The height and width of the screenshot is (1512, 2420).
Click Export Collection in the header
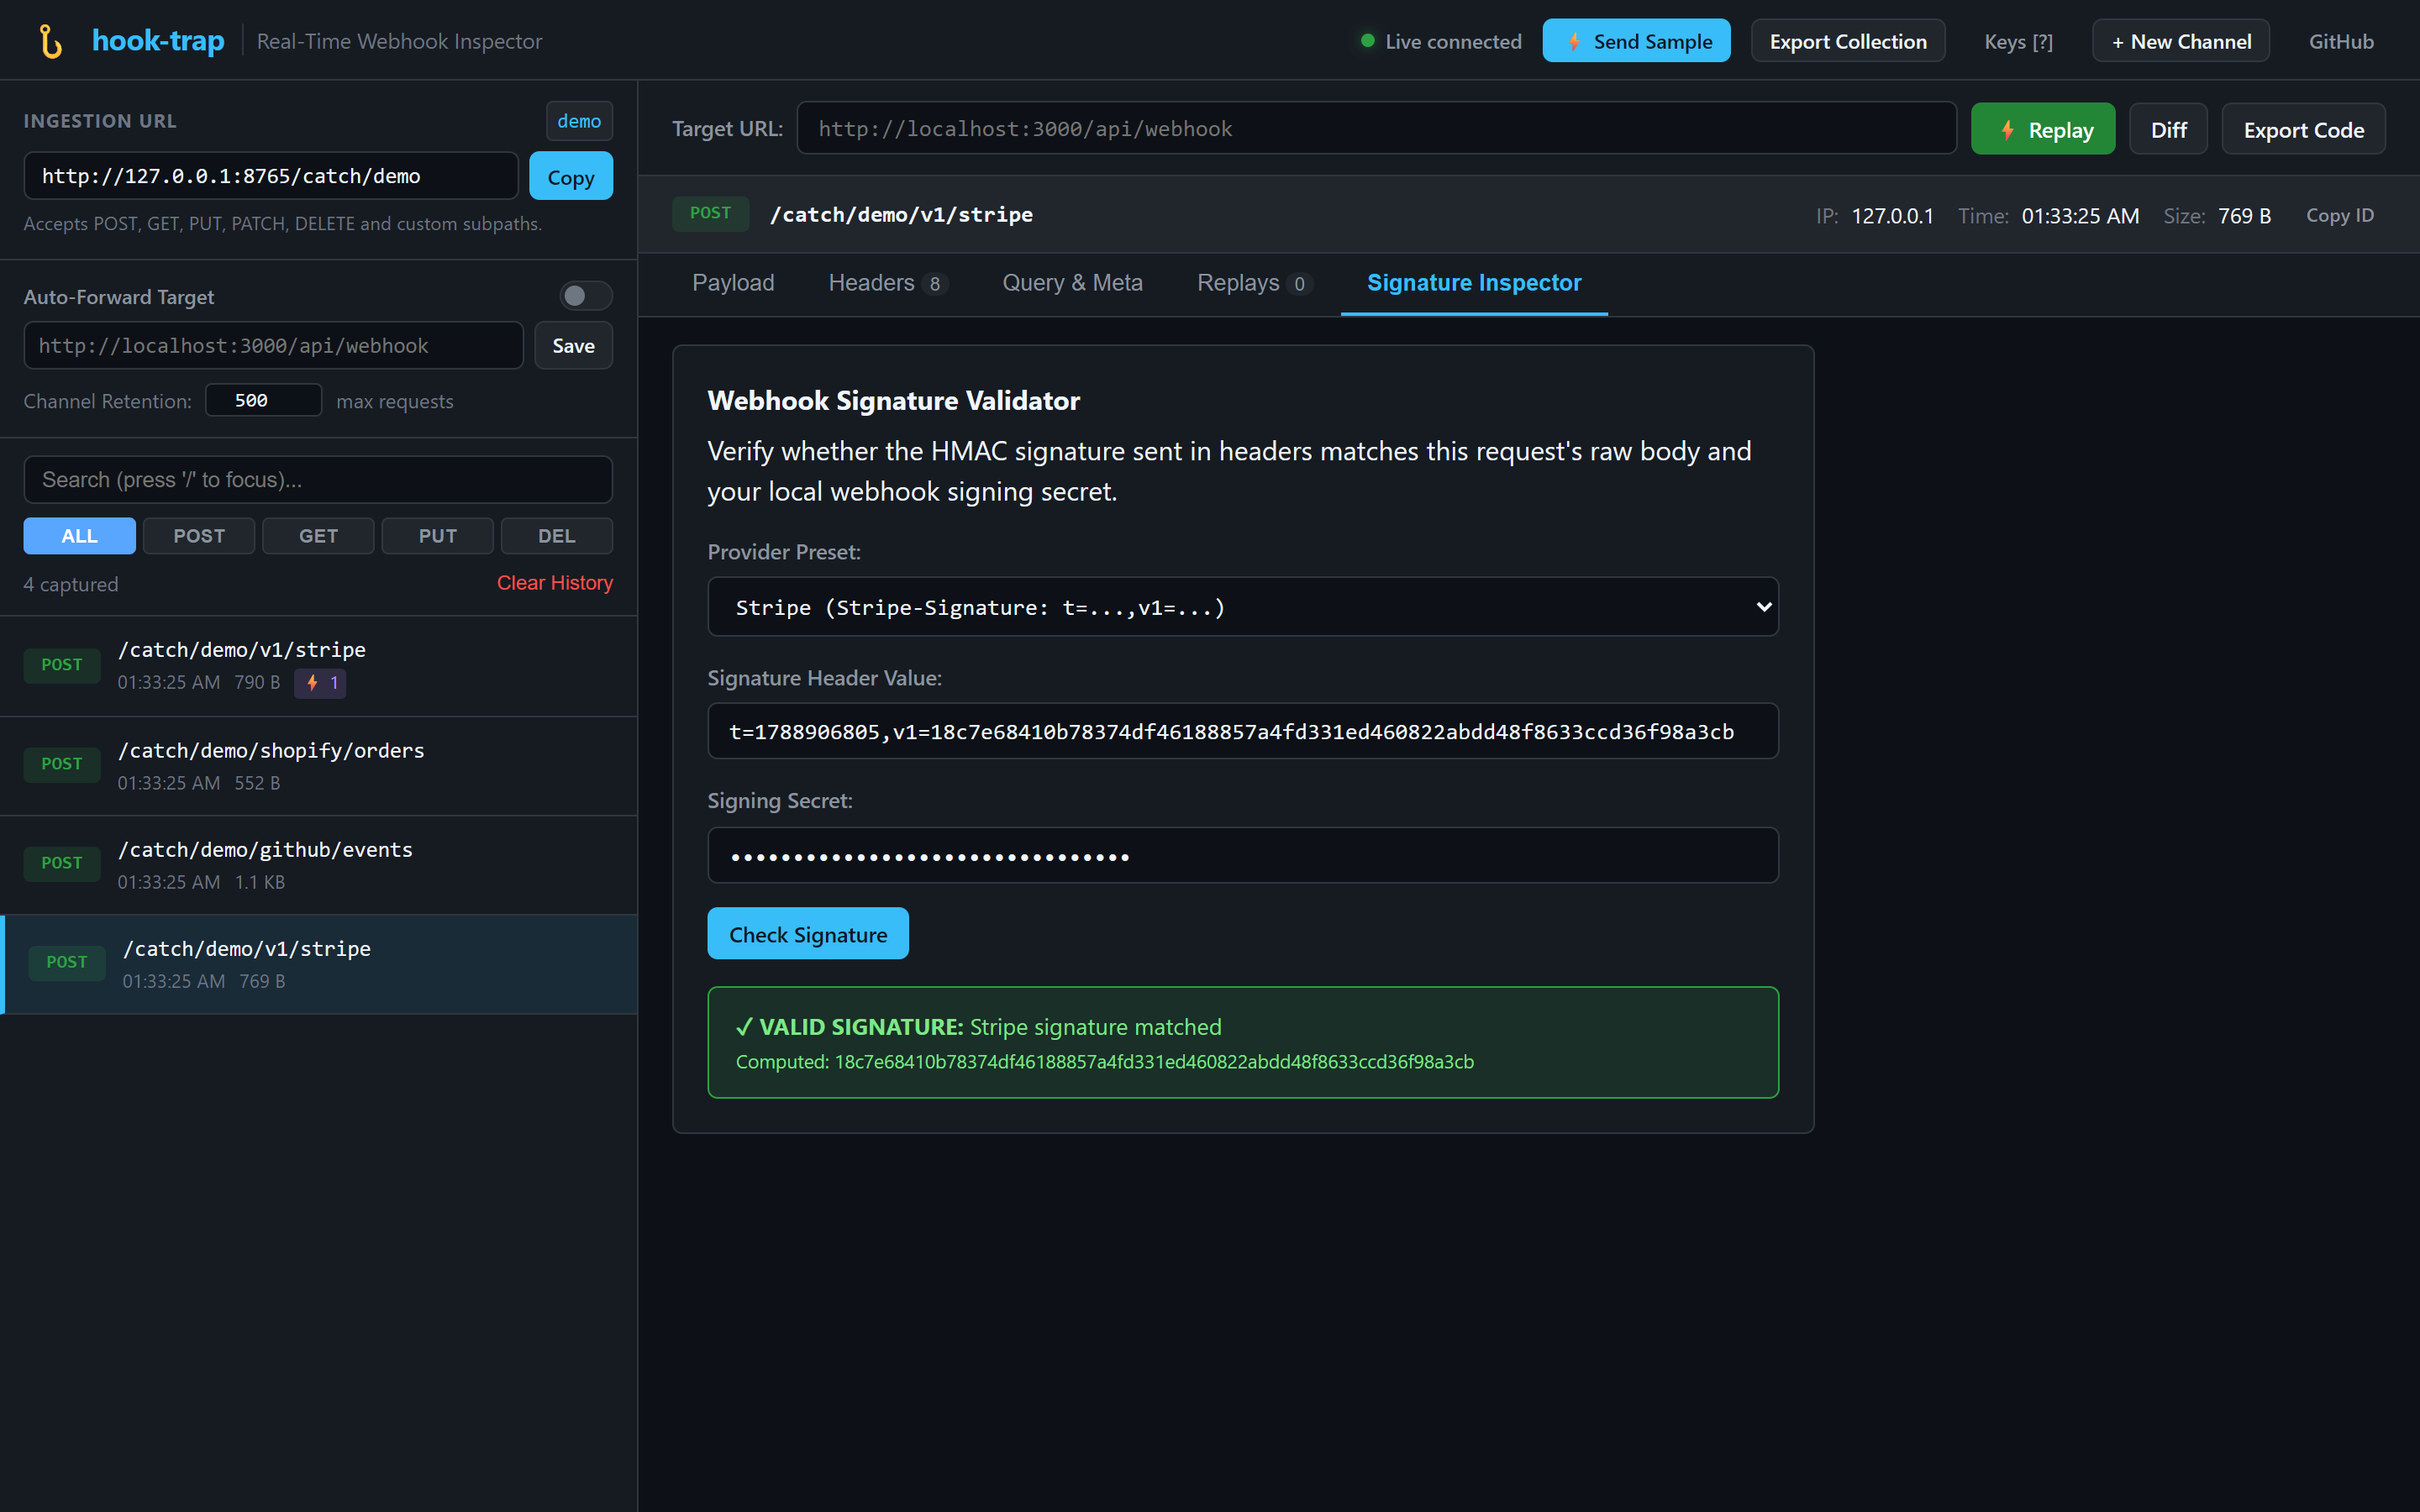(1847, 41)
